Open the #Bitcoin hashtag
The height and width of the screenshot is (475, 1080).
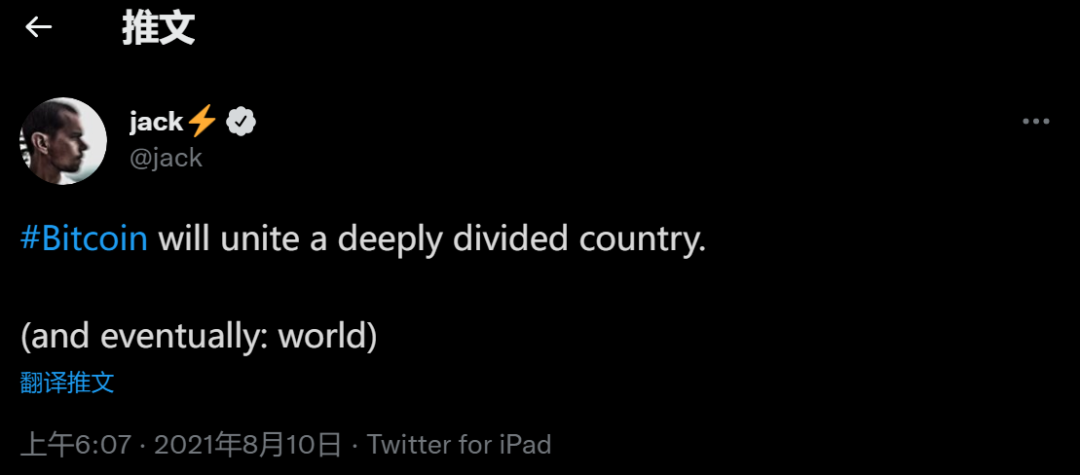84,239
